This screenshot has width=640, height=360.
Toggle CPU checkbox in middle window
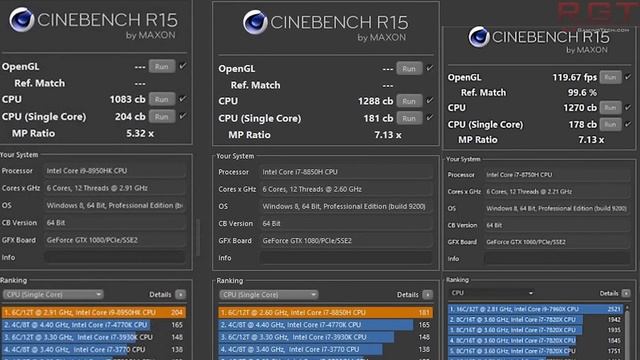(x=429, y=100)
